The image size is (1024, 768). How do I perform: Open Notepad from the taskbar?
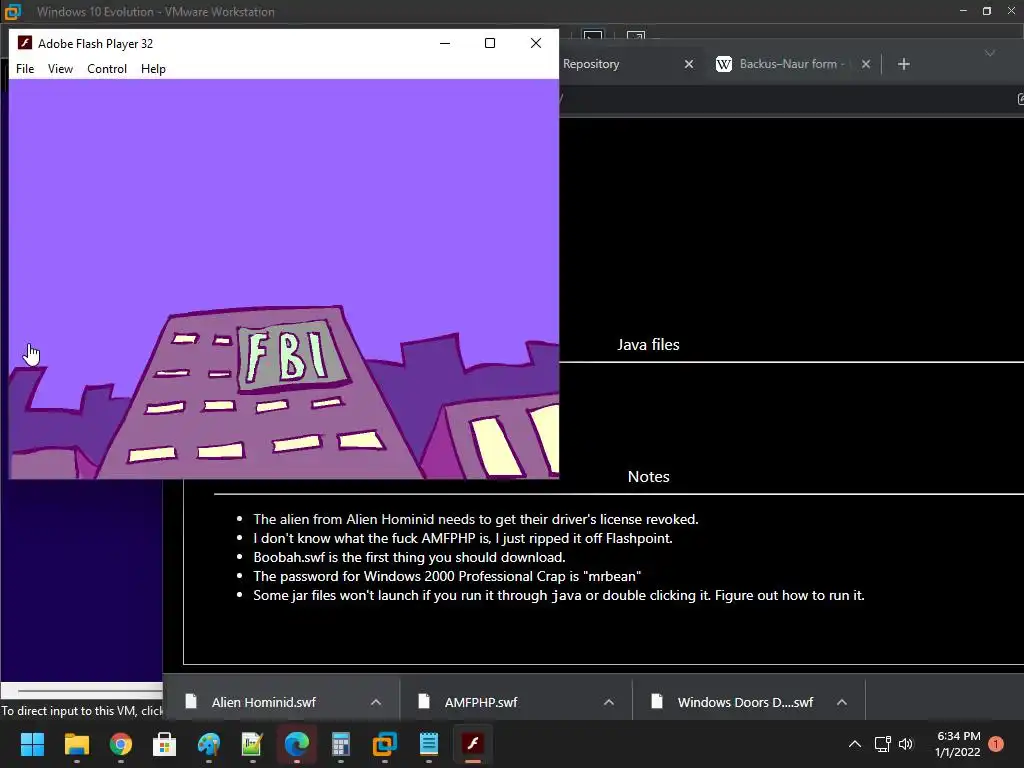click(x=428, y=744)
